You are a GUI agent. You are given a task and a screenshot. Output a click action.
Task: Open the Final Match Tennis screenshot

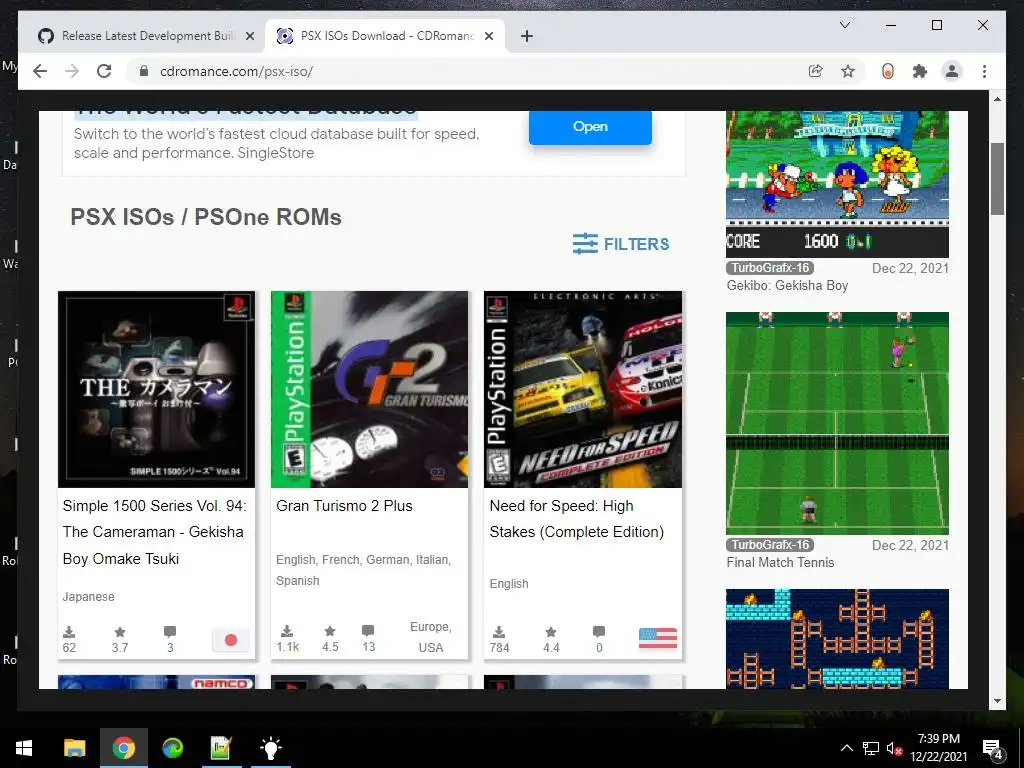pyautogui.click(x=837, y=423)
